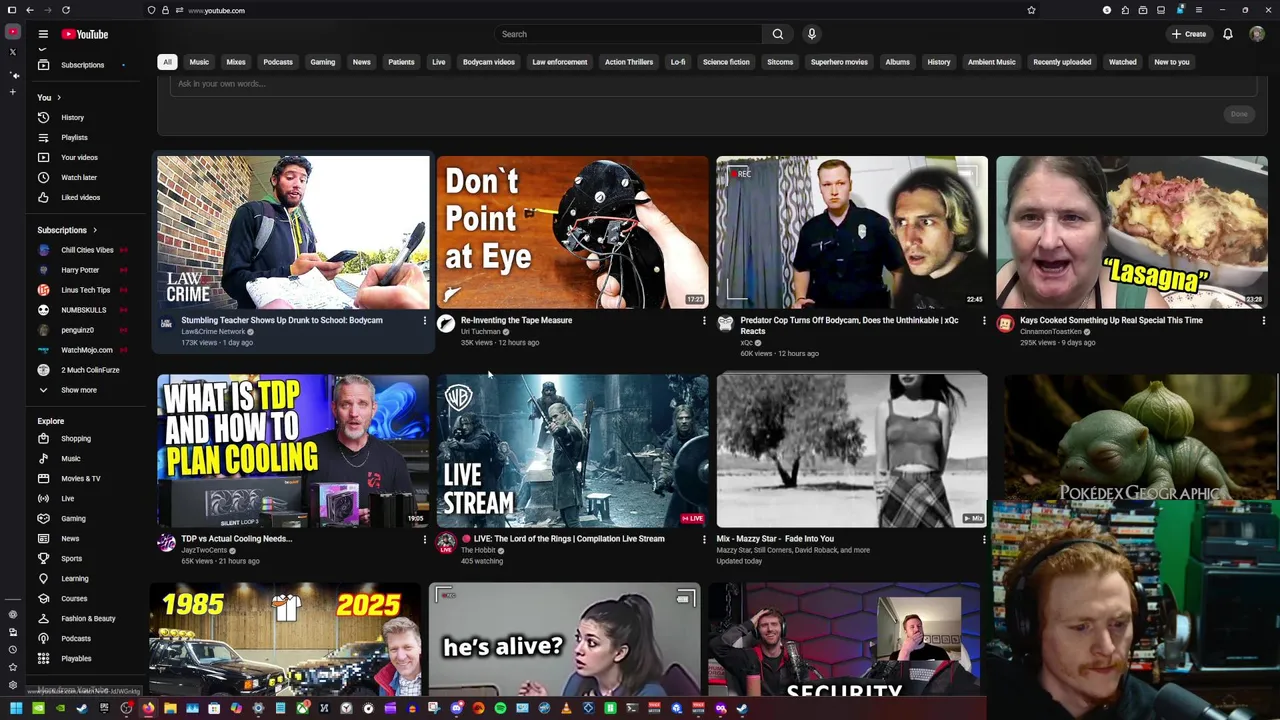Open options for Predator Cop video

984,321
